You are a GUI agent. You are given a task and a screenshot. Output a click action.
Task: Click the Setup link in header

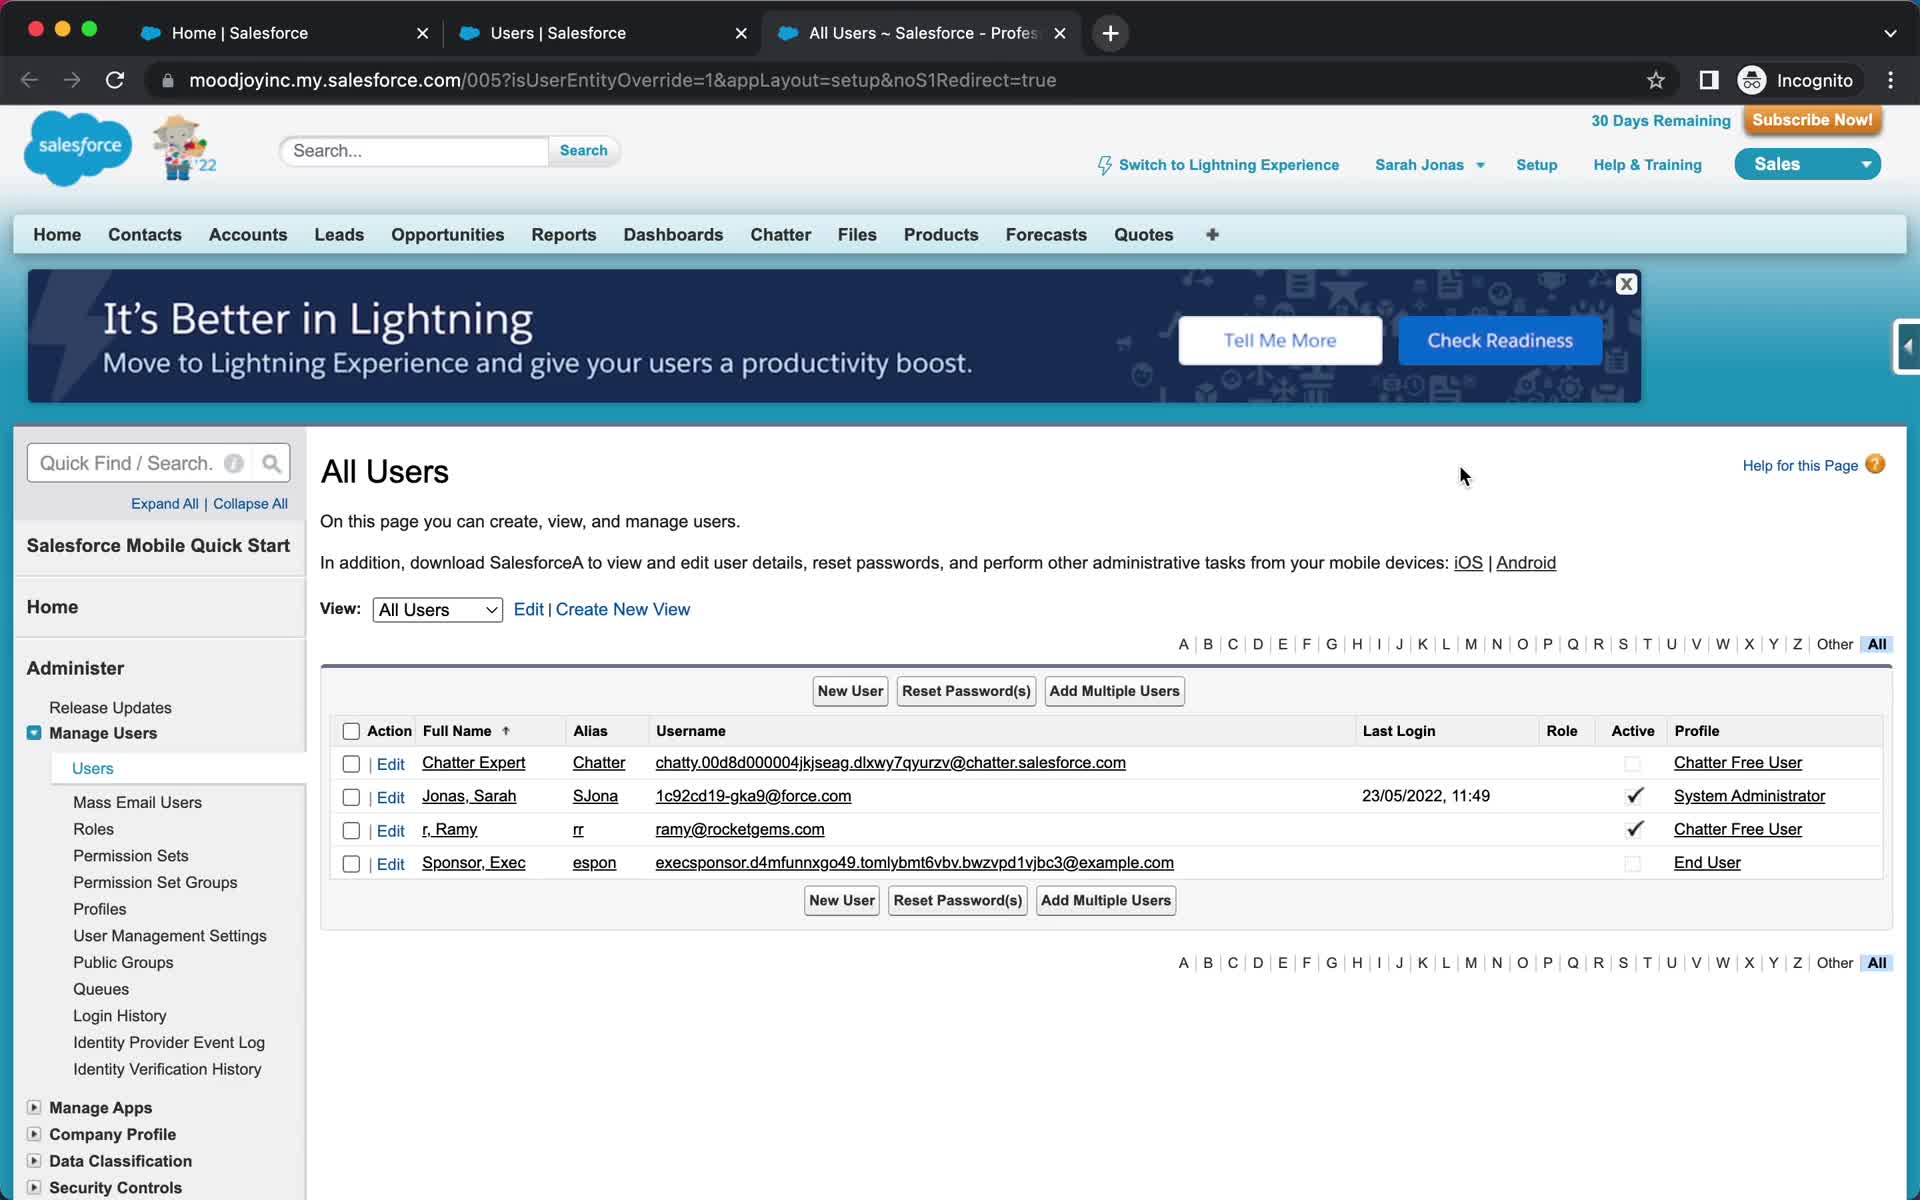click(x=1536, y=165)
